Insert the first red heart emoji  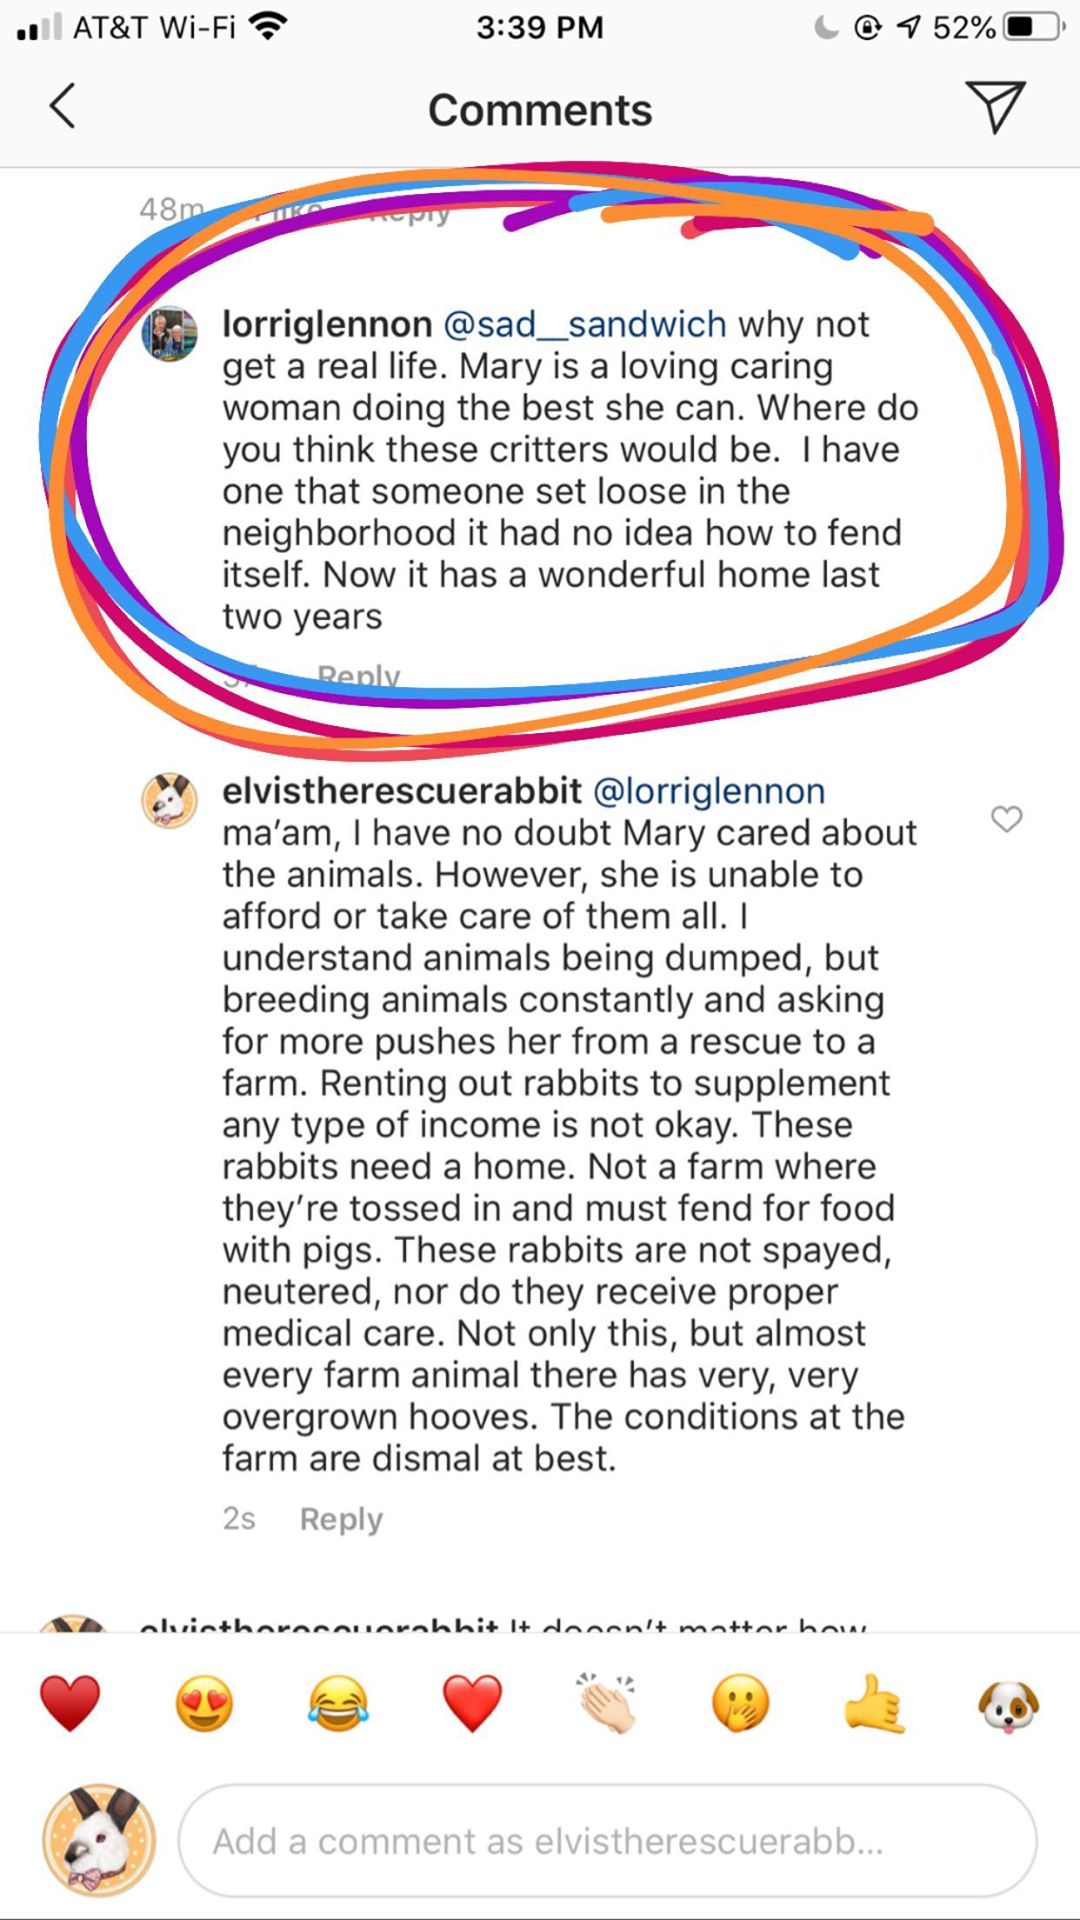(x=70, y=1704)
